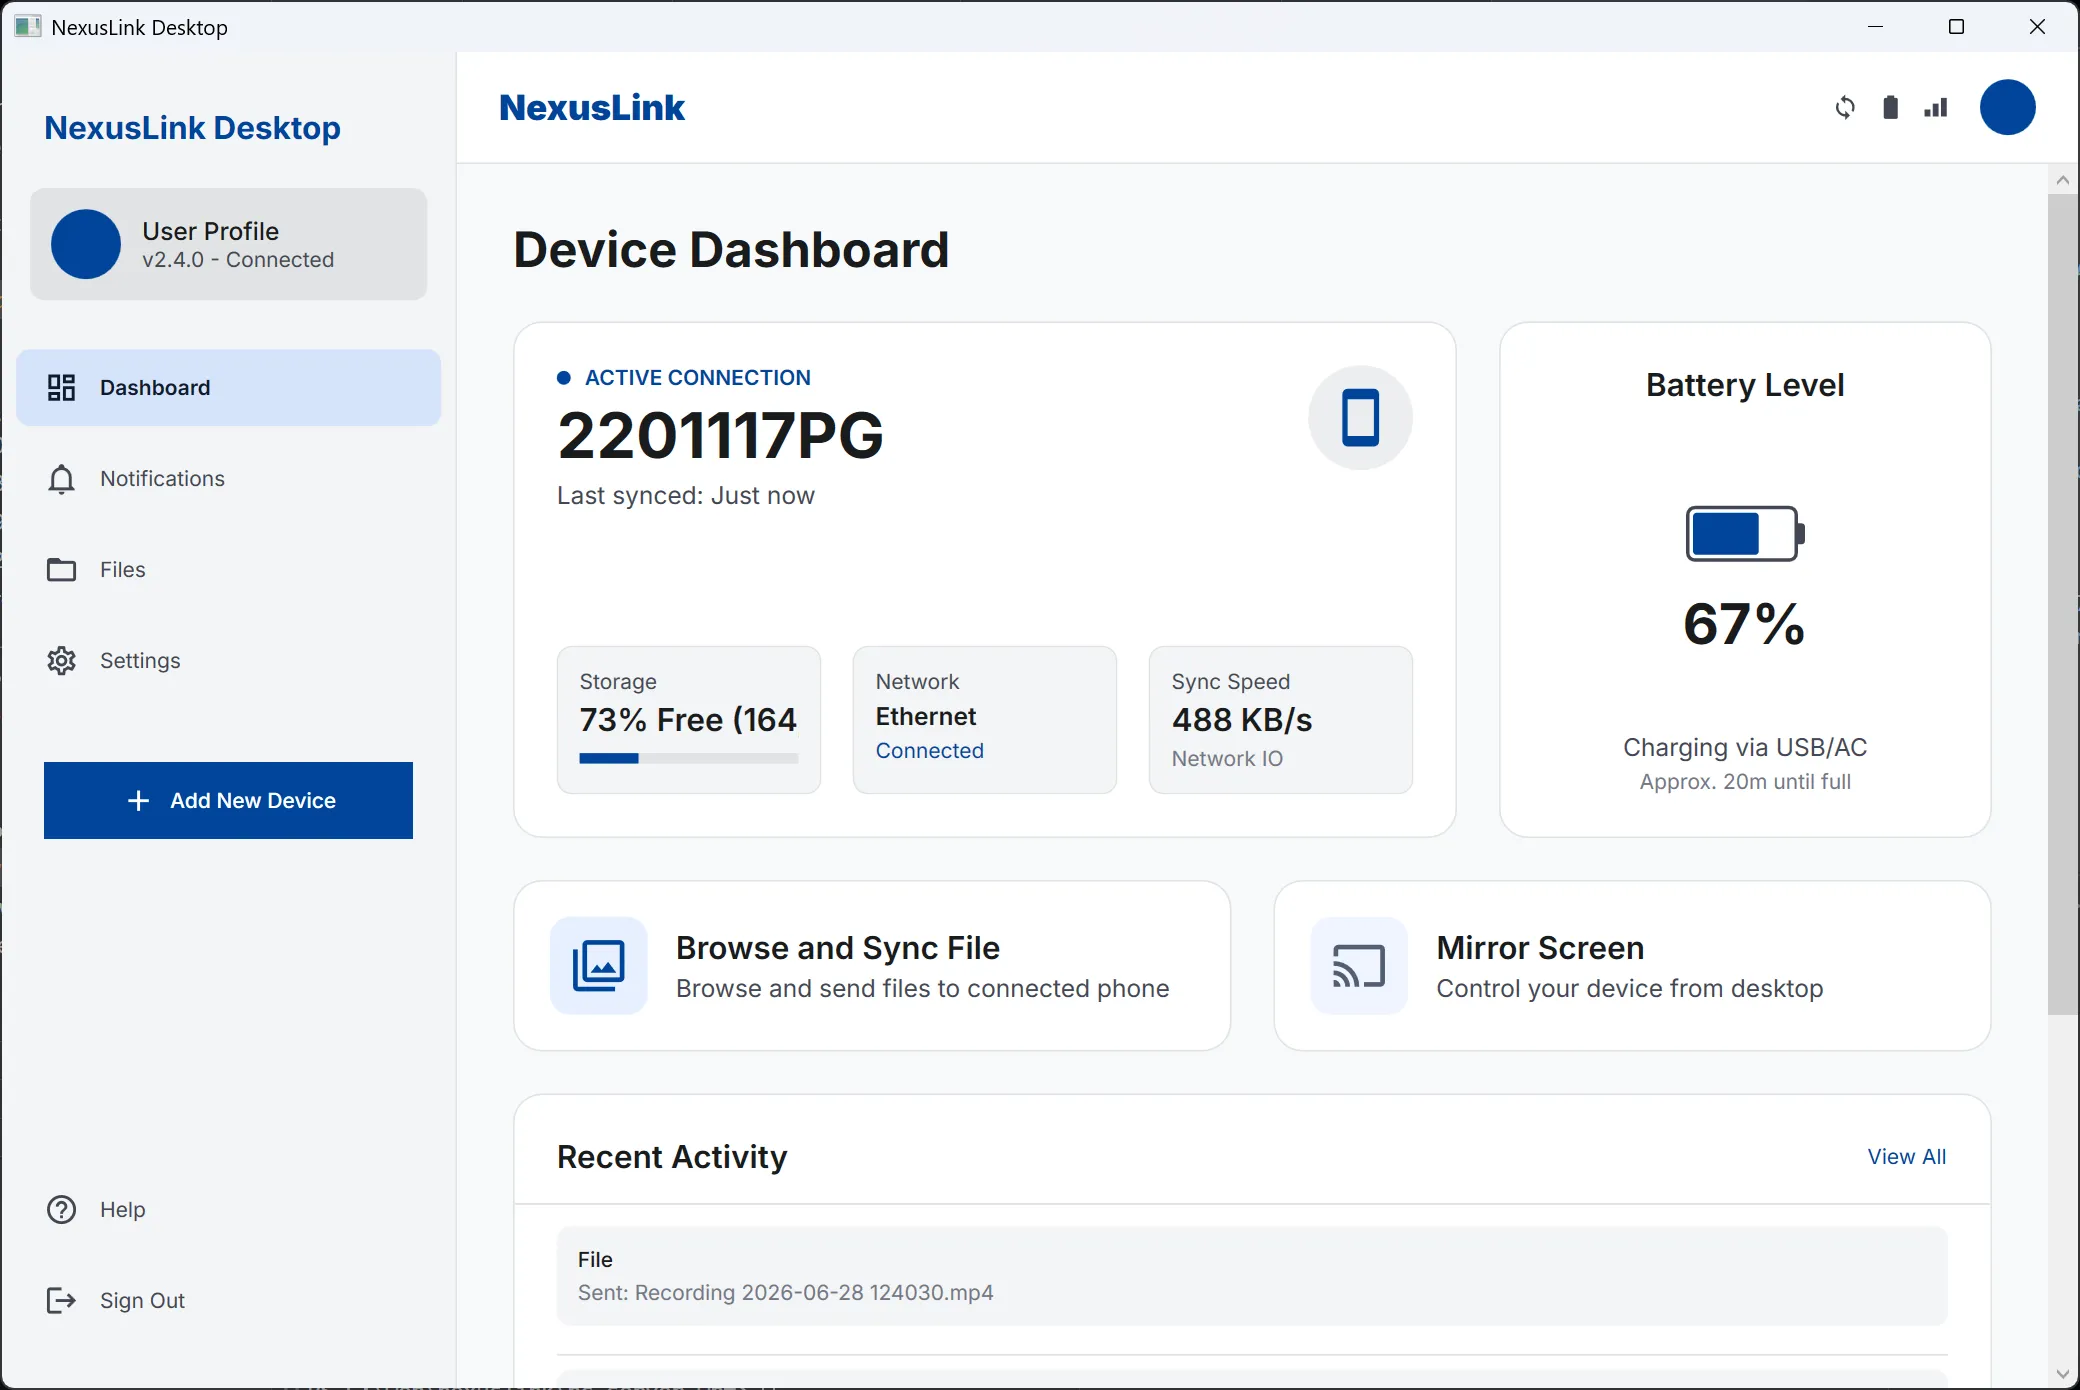Click the Recording 2026-06-28 124030.mp4 activity row

1252,1276
